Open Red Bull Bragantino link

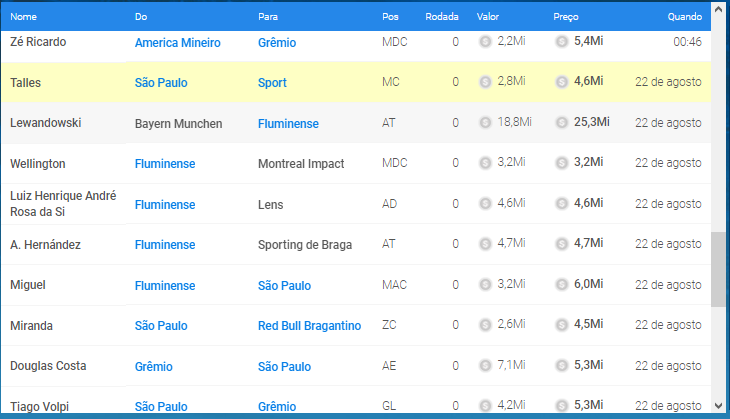click(x=310, y=326)
